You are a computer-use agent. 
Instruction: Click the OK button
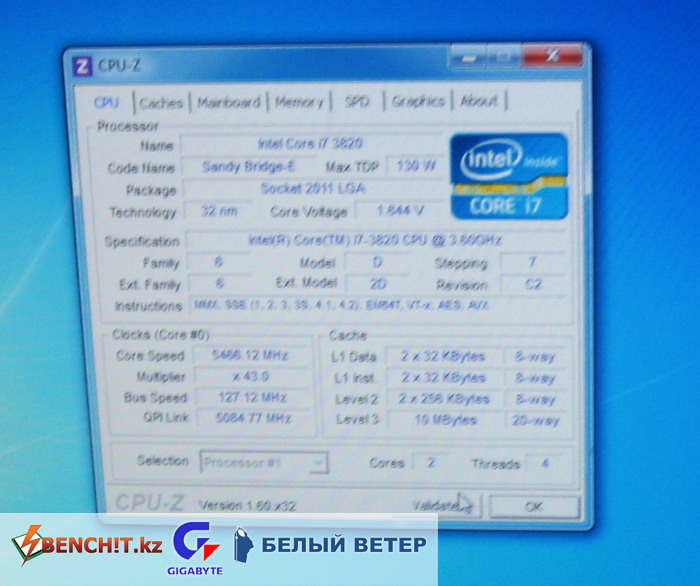click(x=534, y=507)
